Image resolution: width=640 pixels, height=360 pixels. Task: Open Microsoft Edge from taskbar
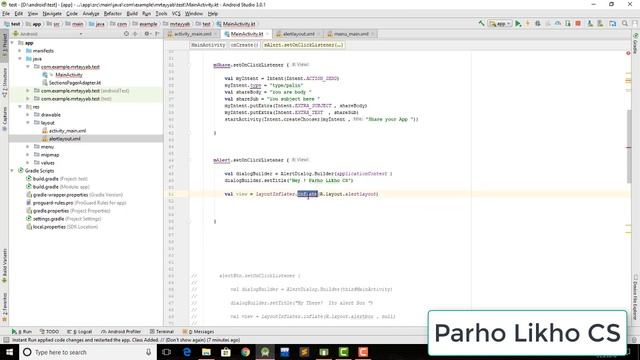pyautogui.click(x=187, y=352)
